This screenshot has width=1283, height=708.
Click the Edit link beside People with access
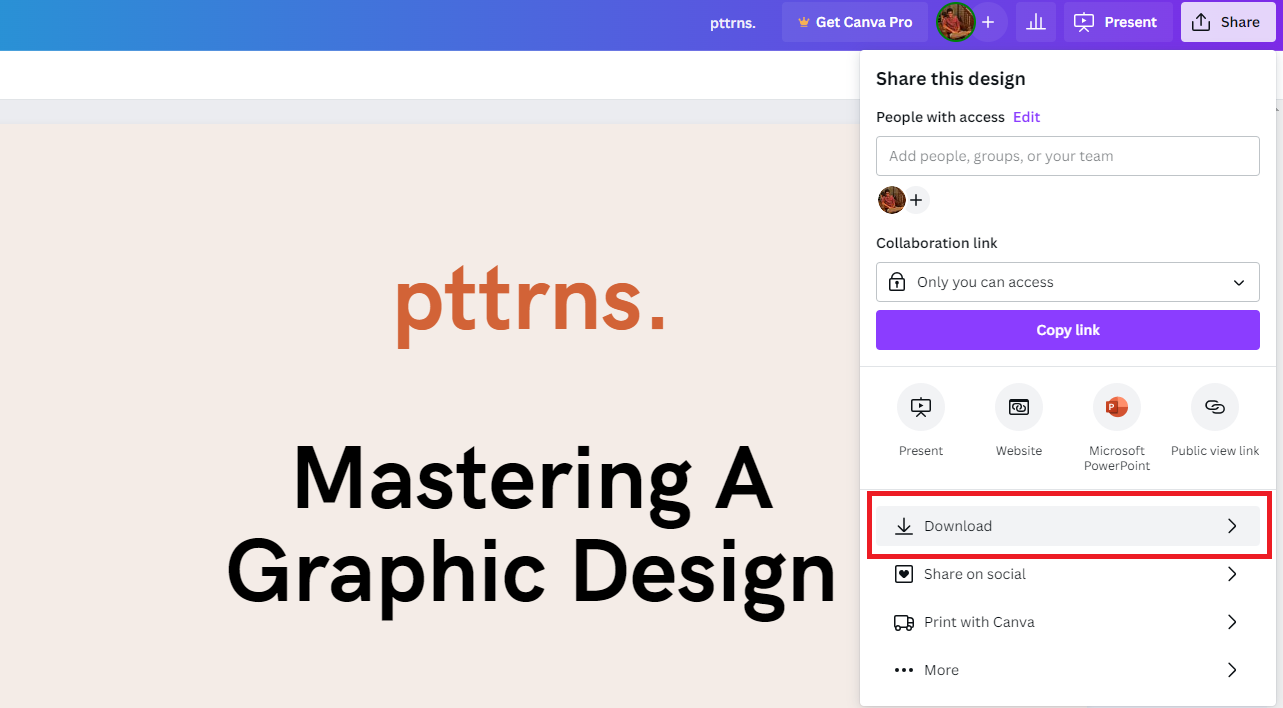click(1027, 117)
